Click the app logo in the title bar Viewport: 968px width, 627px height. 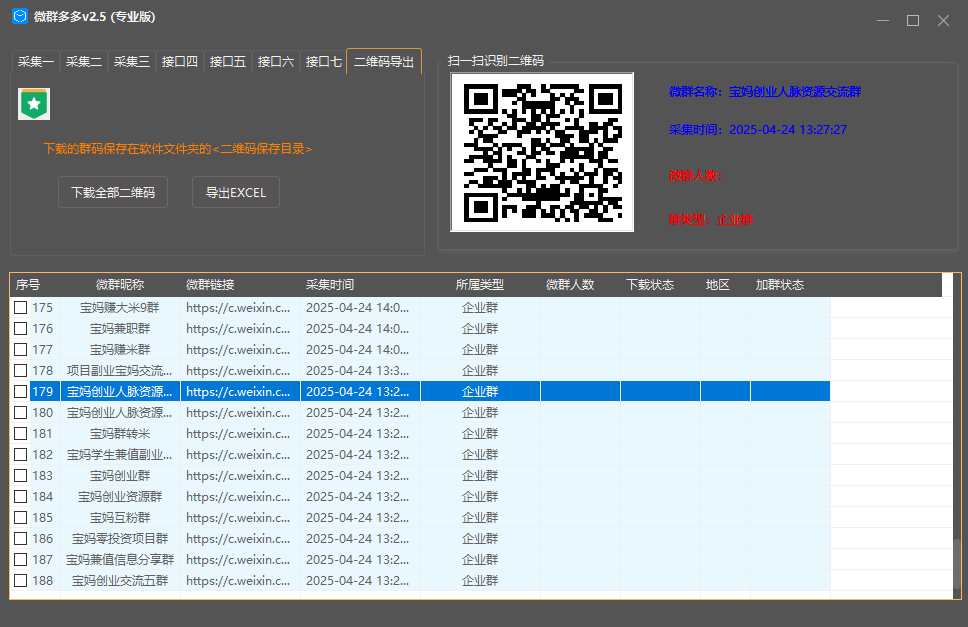pyautogui.click(x=20, y=16)
